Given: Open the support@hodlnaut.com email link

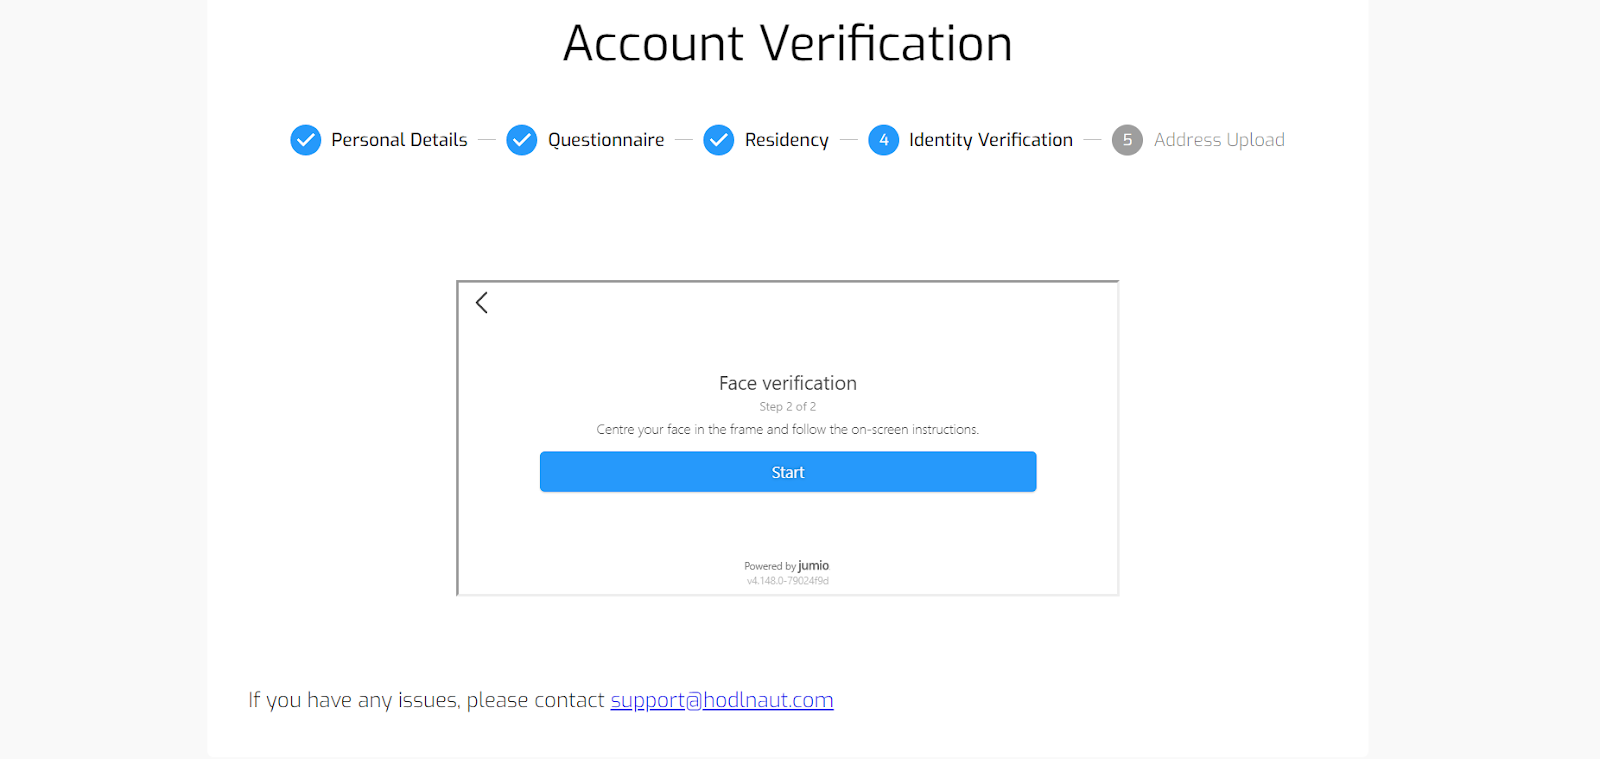Looking at the screenshot, I should [721, 700].
